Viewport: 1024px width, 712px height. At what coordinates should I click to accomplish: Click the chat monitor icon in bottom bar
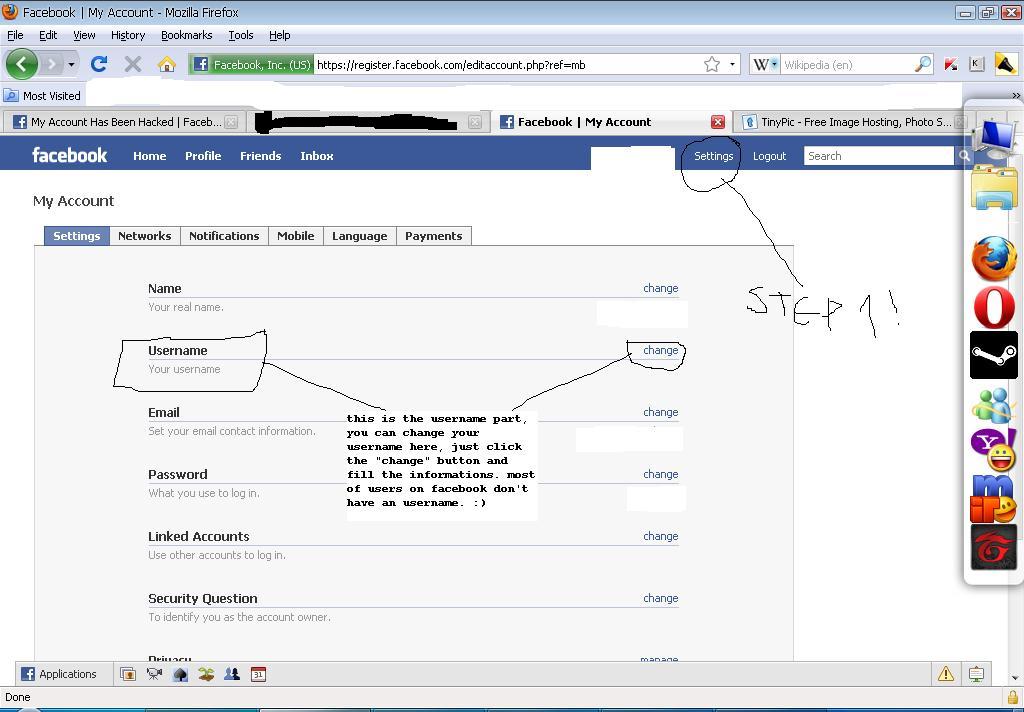[x=976, y=673]
